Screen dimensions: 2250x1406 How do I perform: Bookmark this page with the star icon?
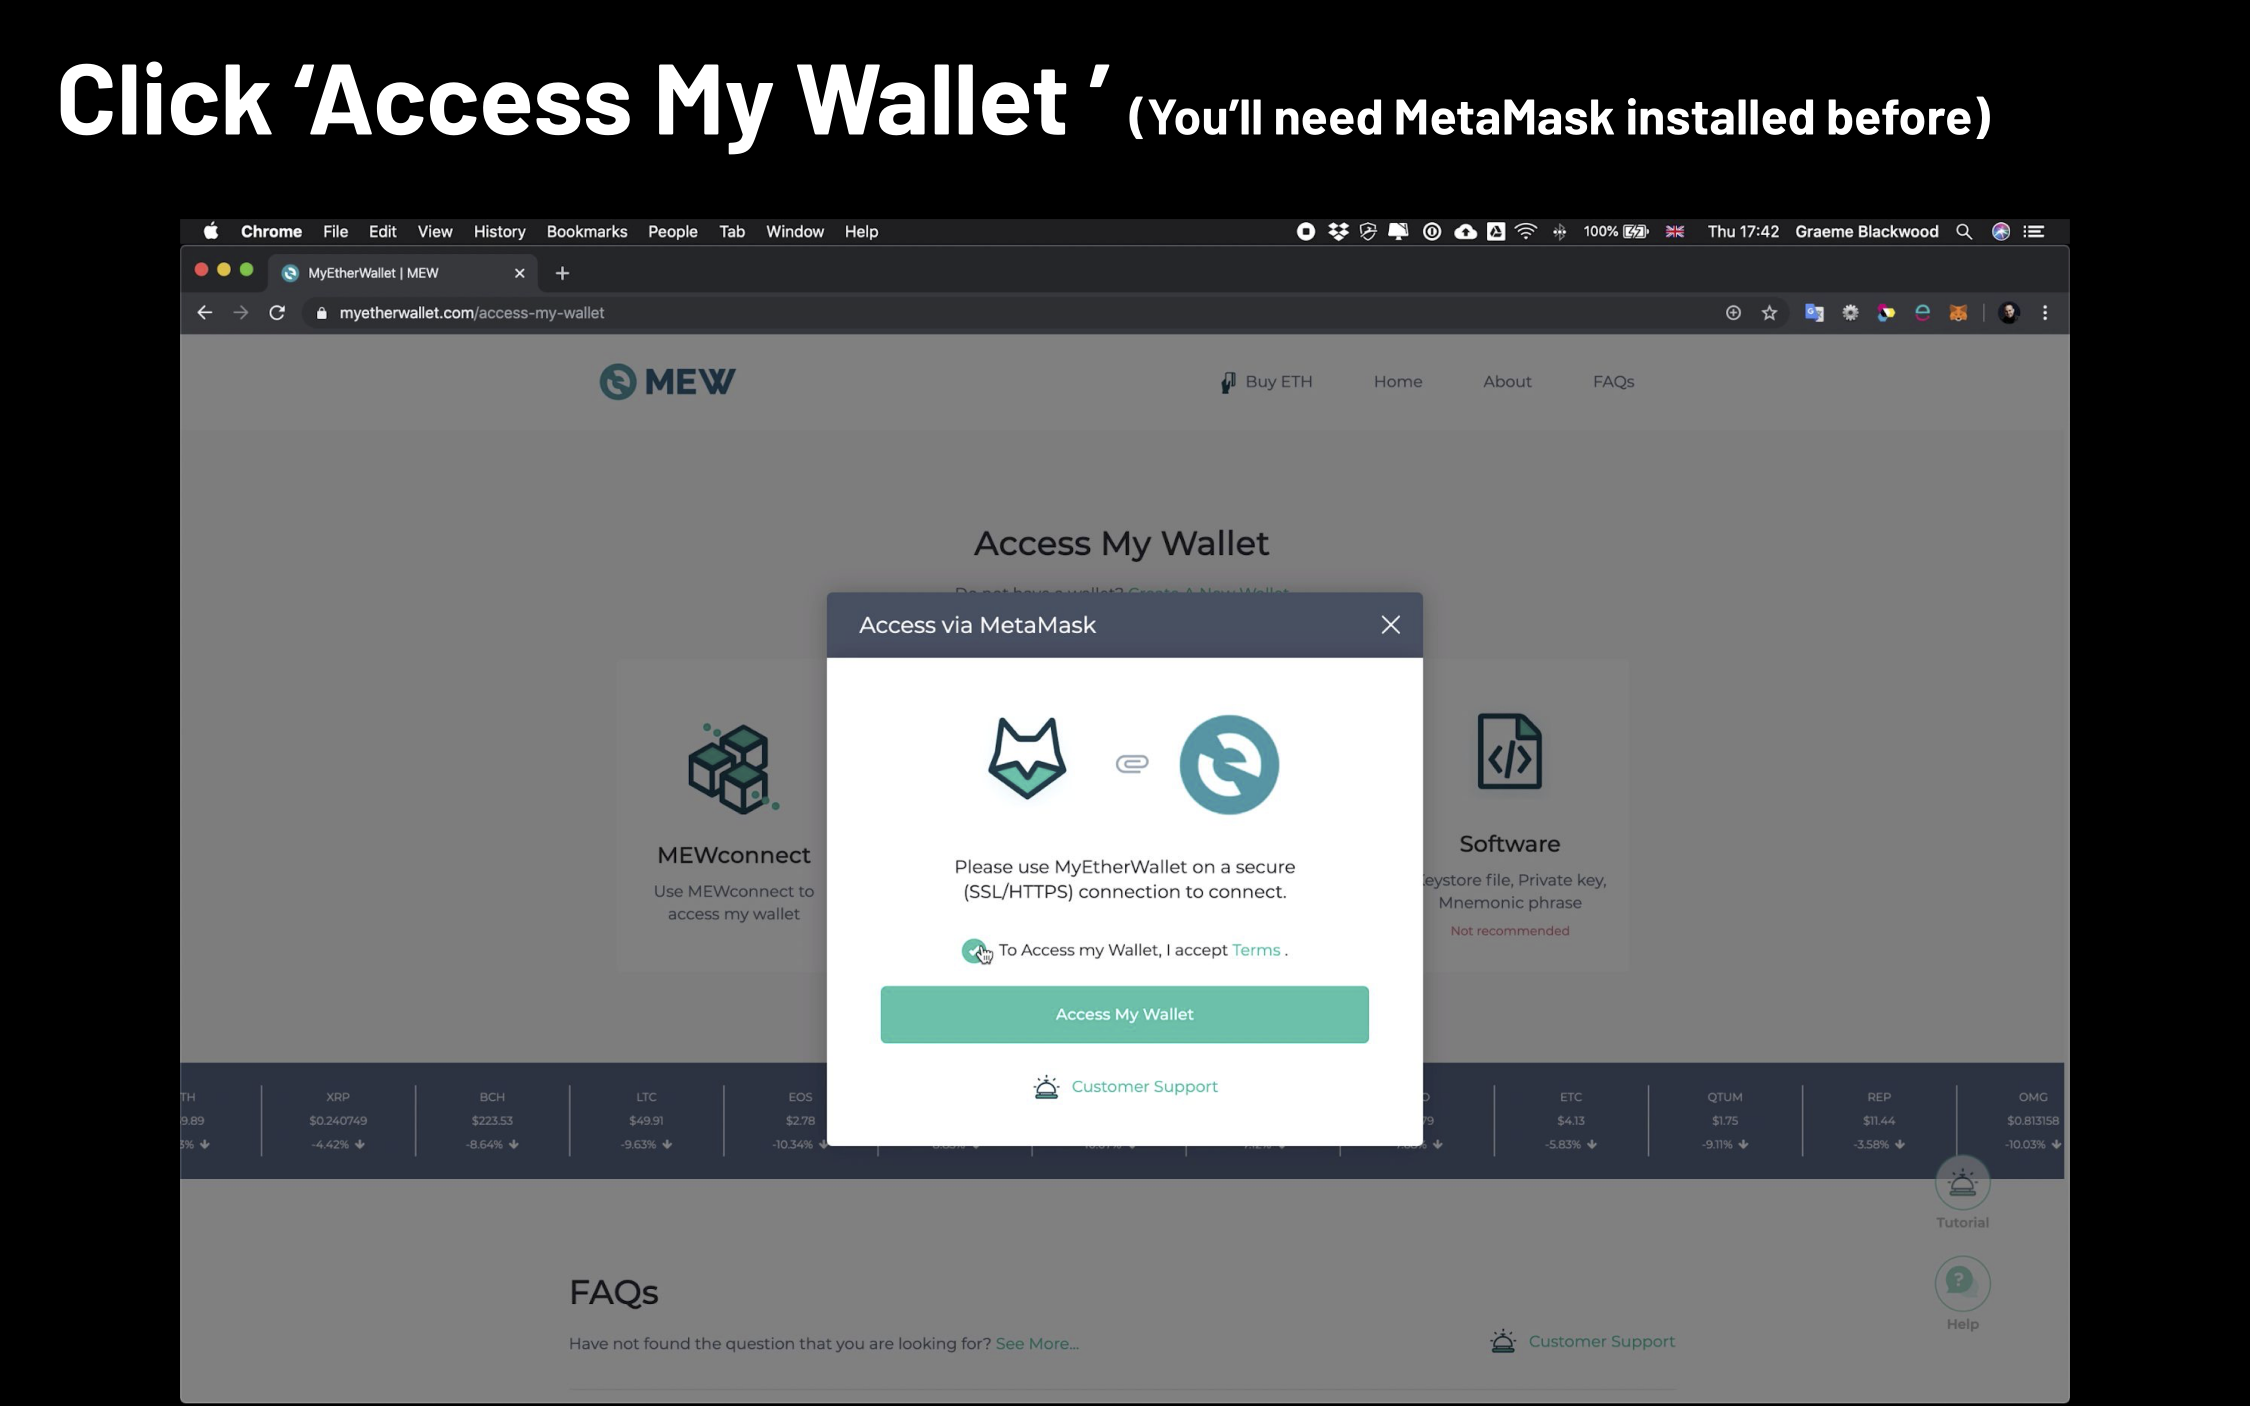tap(1770, 313)
